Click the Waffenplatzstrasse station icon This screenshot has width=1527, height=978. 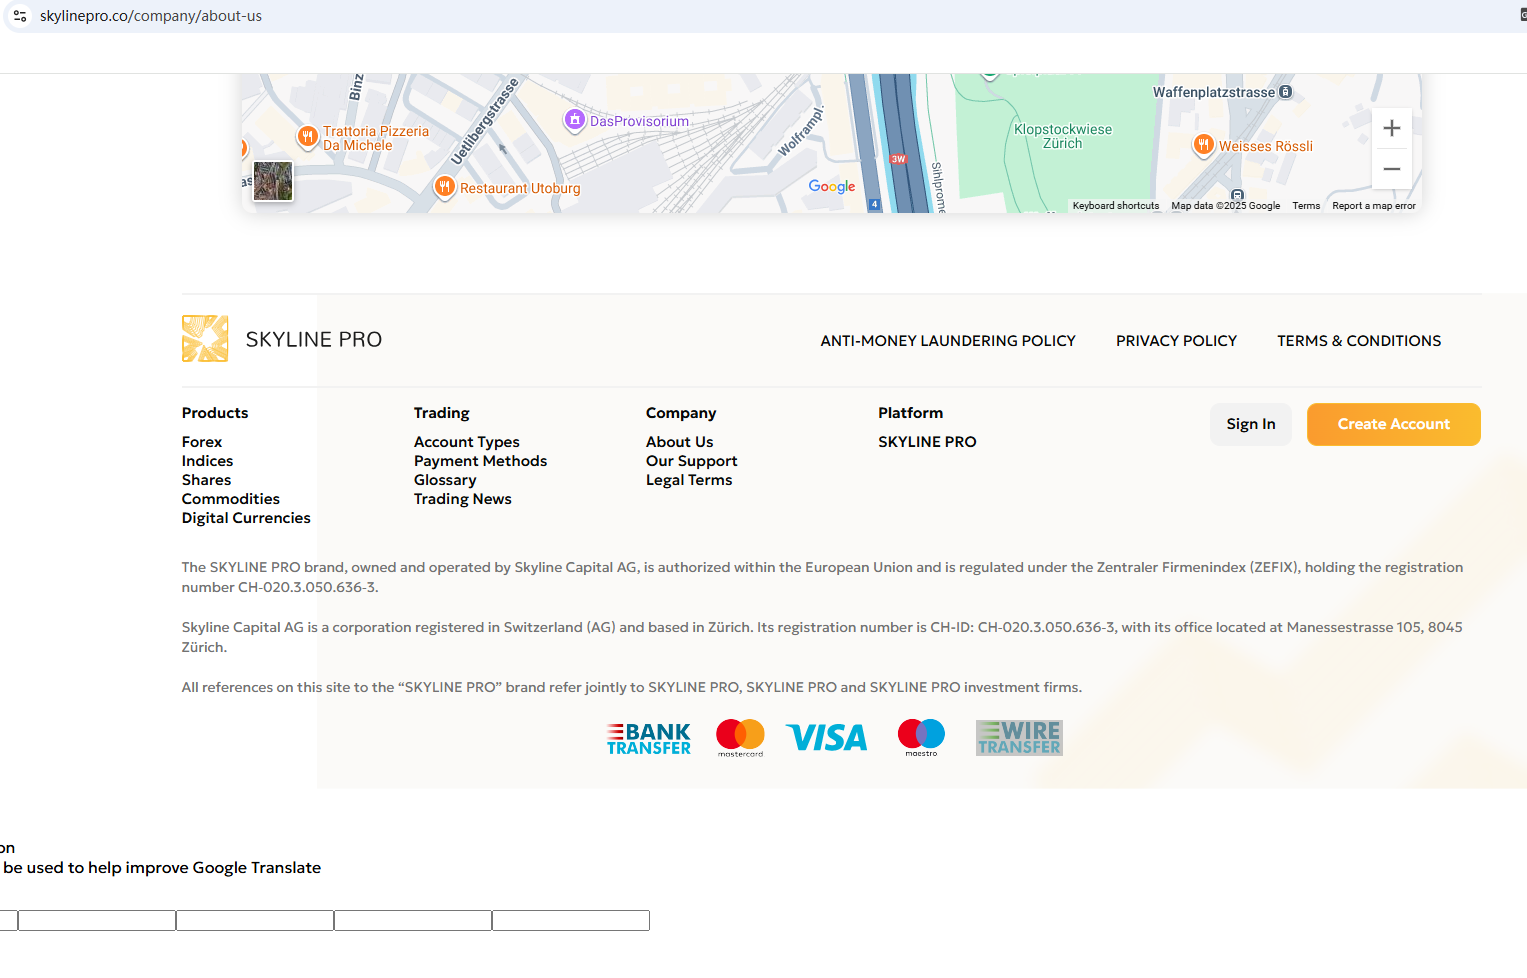point(1286,92)
